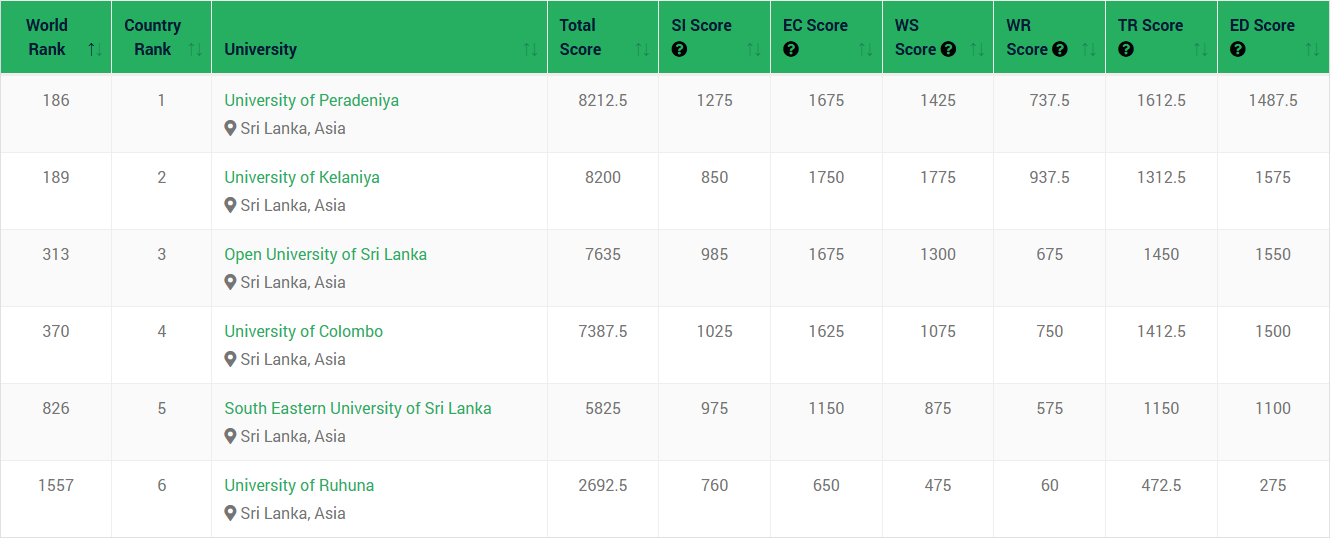This screenshot has width=1333, height=541.
Task: Click the World Rank 1557 cell
Action: click(x=56, y=485)
